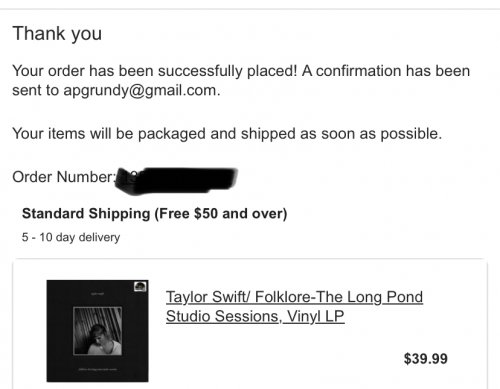This screenshot has width=500, height=389.
Task: Click the $39.99 price
Action: coord(425,359)
